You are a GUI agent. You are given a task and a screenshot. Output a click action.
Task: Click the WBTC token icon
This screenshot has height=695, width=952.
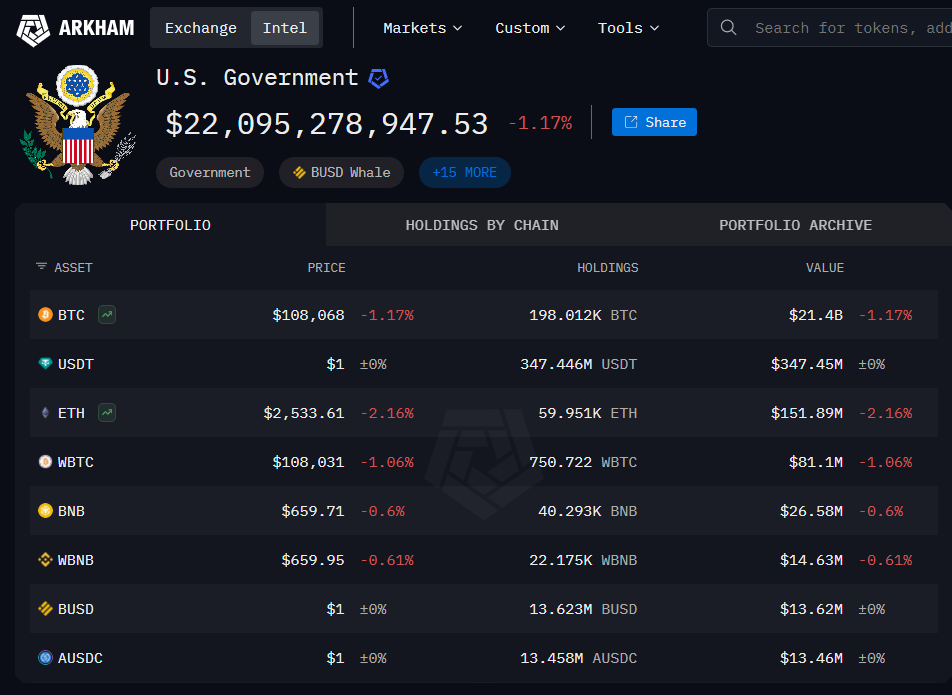46,462
